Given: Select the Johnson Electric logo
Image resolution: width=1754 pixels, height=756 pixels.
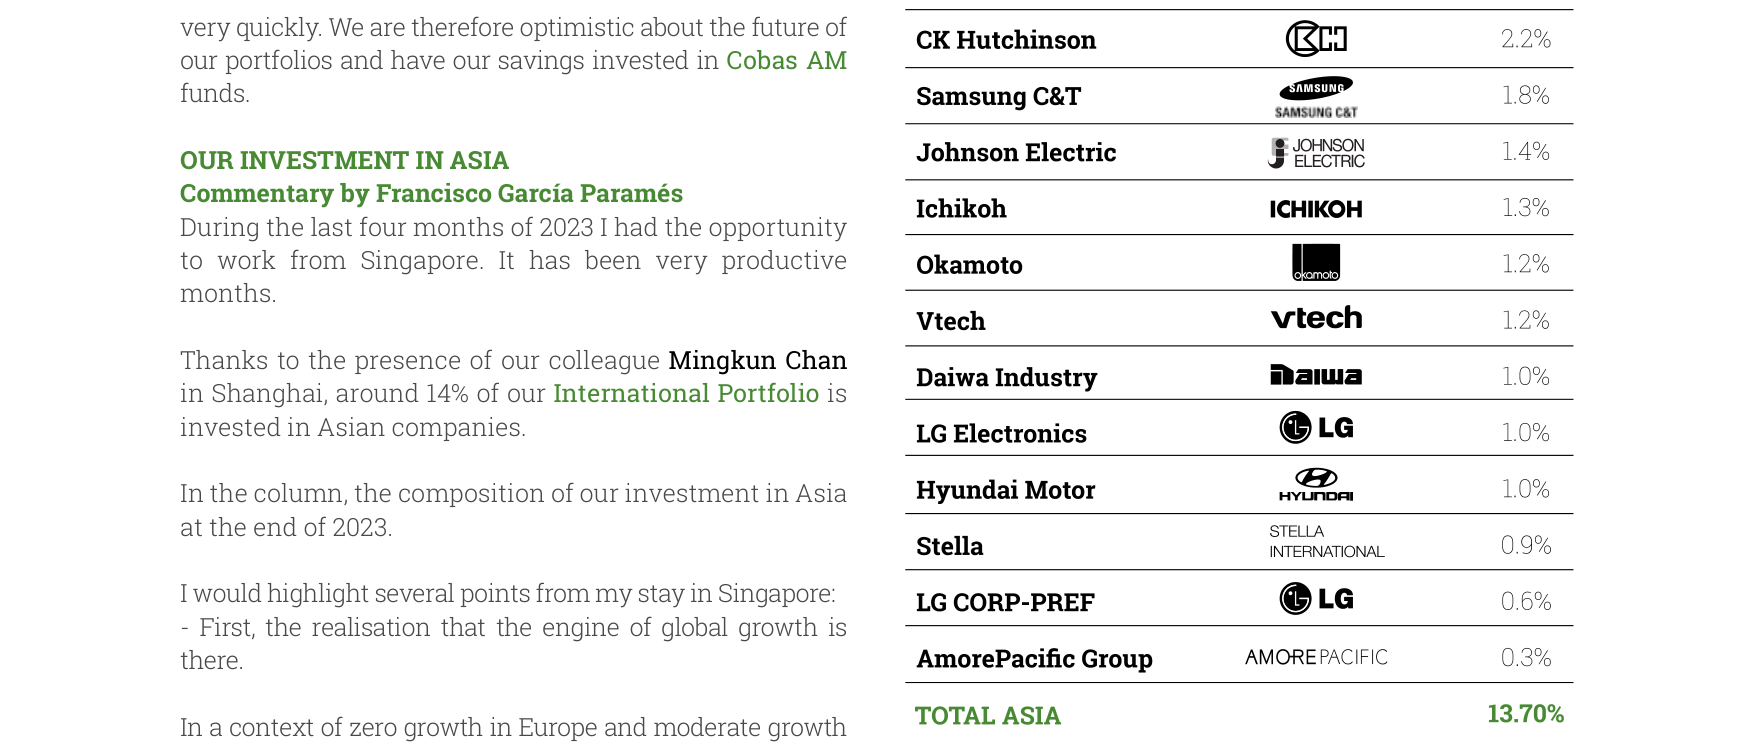Looking at the screenshot, I should 1316,153.
